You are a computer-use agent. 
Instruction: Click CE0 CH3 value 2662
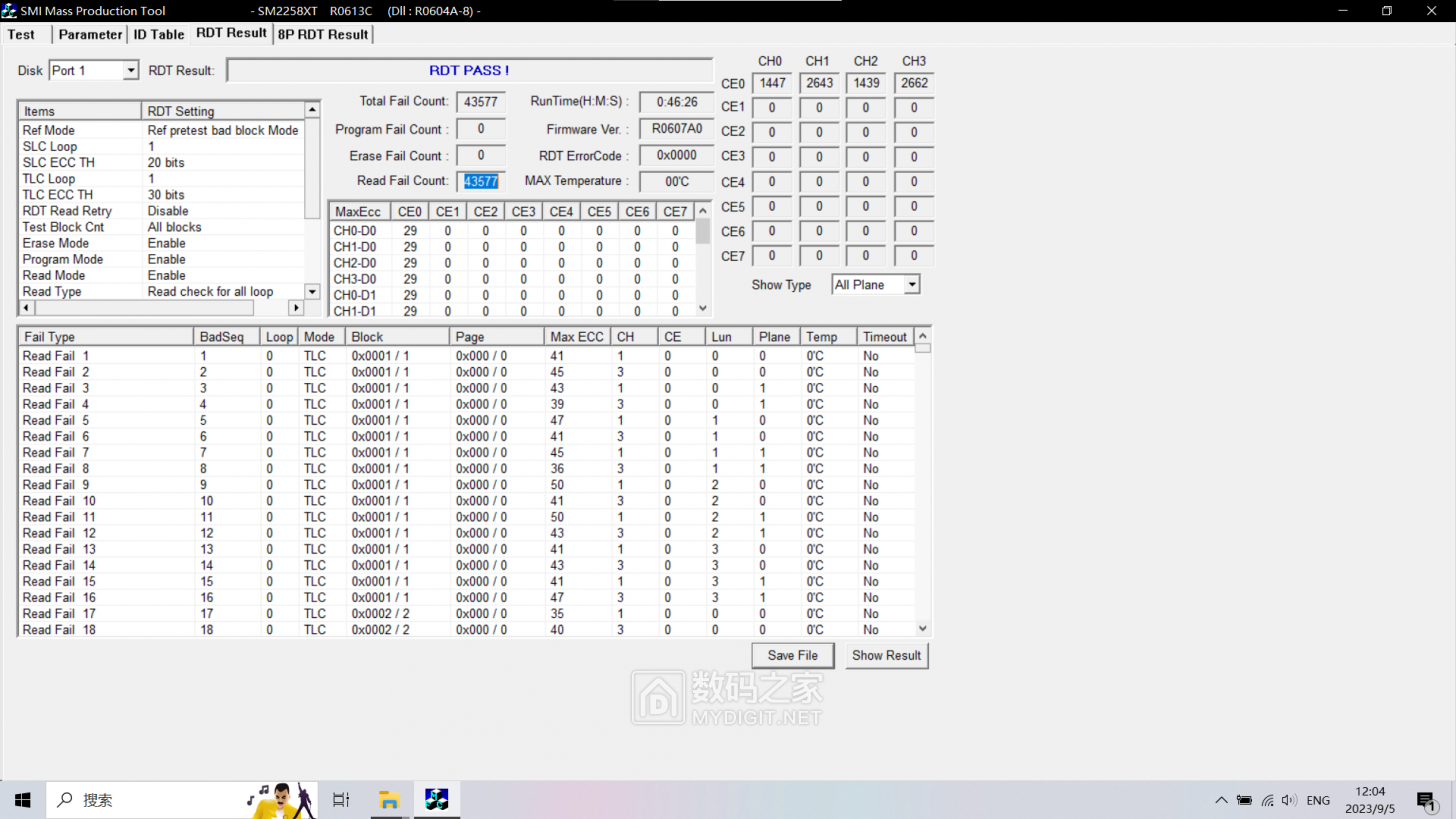[914, 83]
